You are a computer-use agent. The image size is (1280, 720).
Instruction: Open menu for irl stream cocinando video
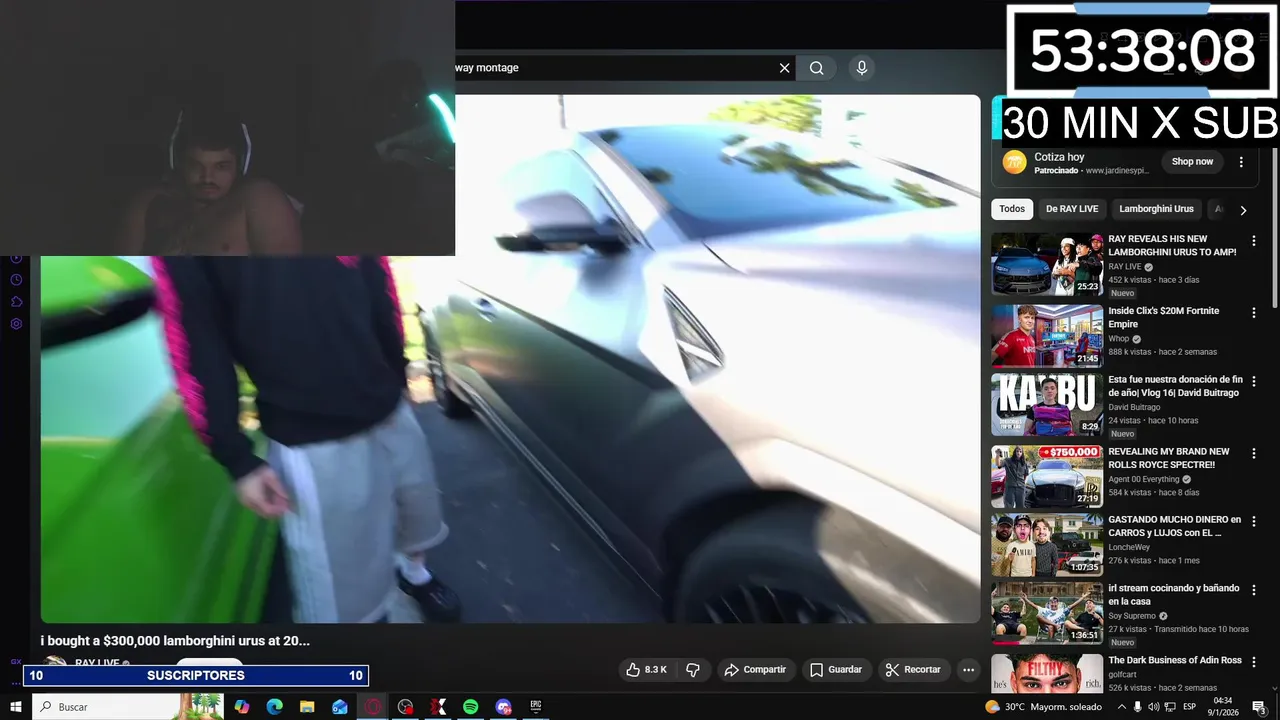point(1254,591)
